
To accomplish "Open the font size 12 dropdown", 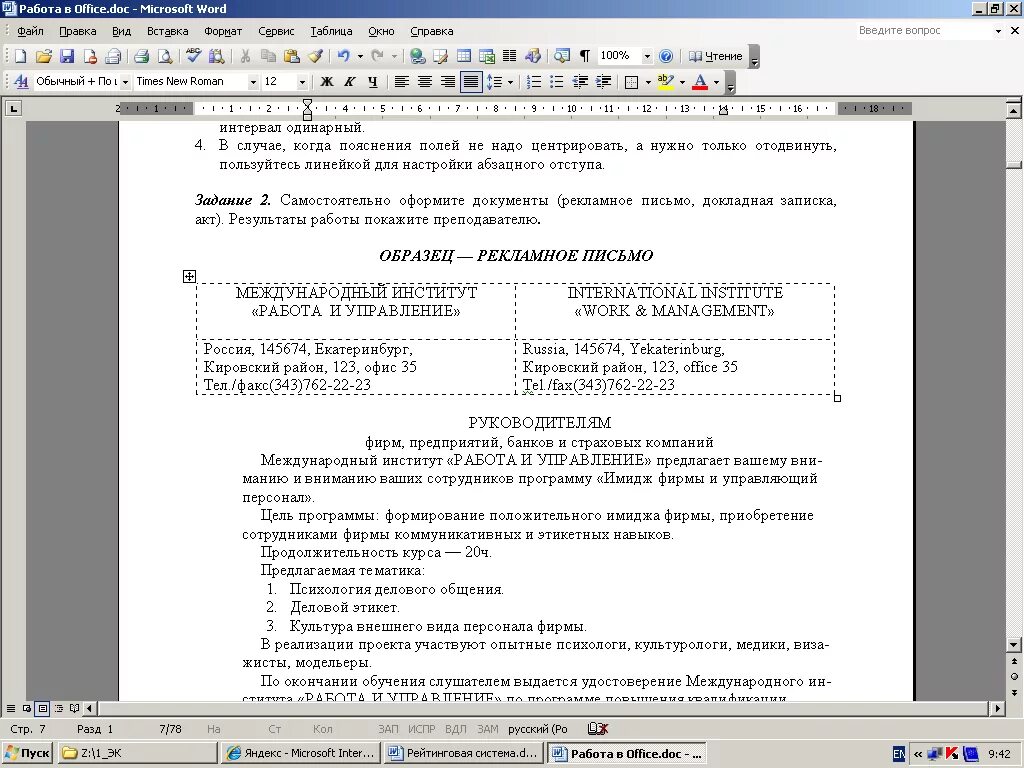I will [x=302, y=82].
